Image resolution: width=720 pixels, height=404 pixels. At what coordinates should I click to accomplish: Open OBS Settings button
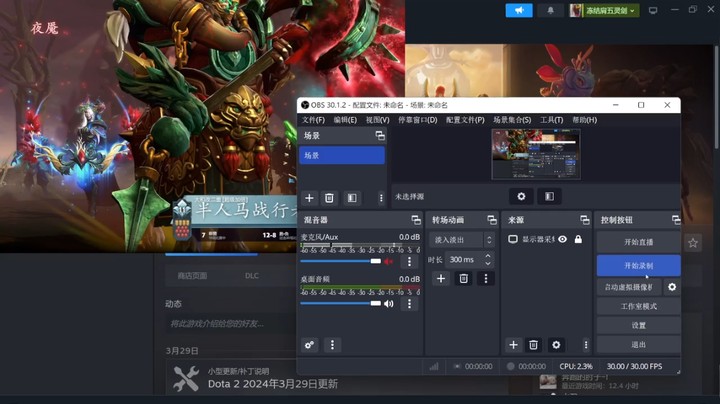(638, 325)
